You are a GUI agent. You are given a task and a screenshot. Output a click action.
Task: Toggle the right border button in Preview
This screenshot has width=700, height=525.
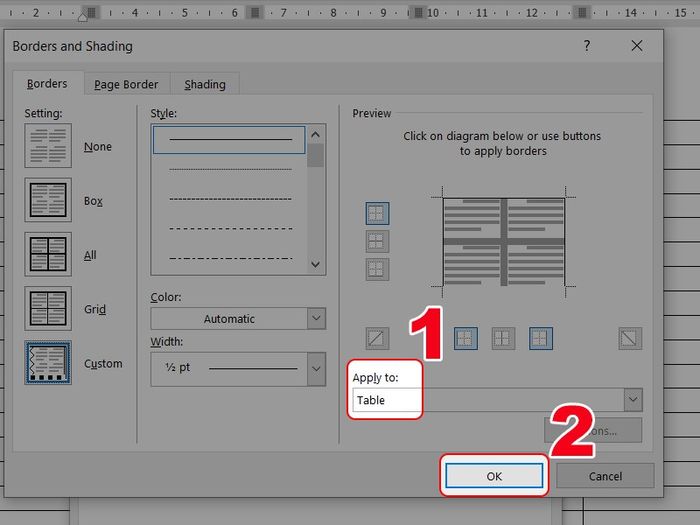(x=541, y=338)
